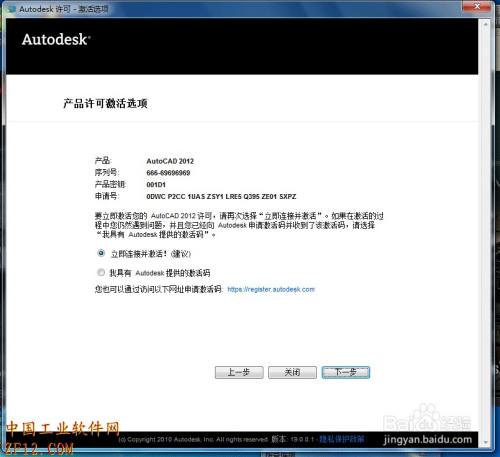500x457 pixels.
Task: Click the 上一步 back button
Action: point(239,372)
